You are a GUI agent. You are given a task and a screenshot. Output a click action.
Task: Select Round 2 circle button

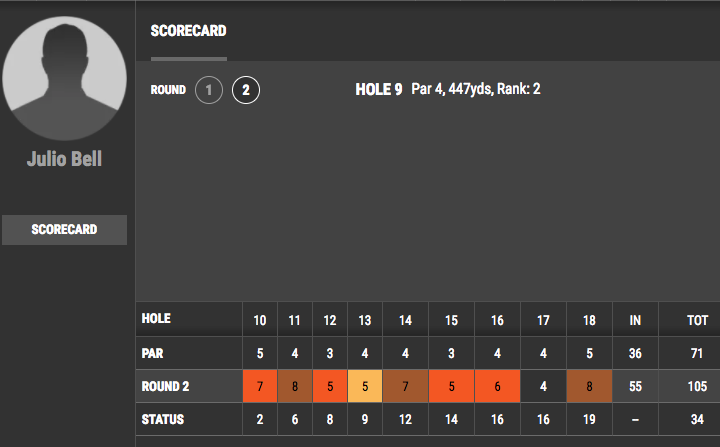(x=246, y=90)
